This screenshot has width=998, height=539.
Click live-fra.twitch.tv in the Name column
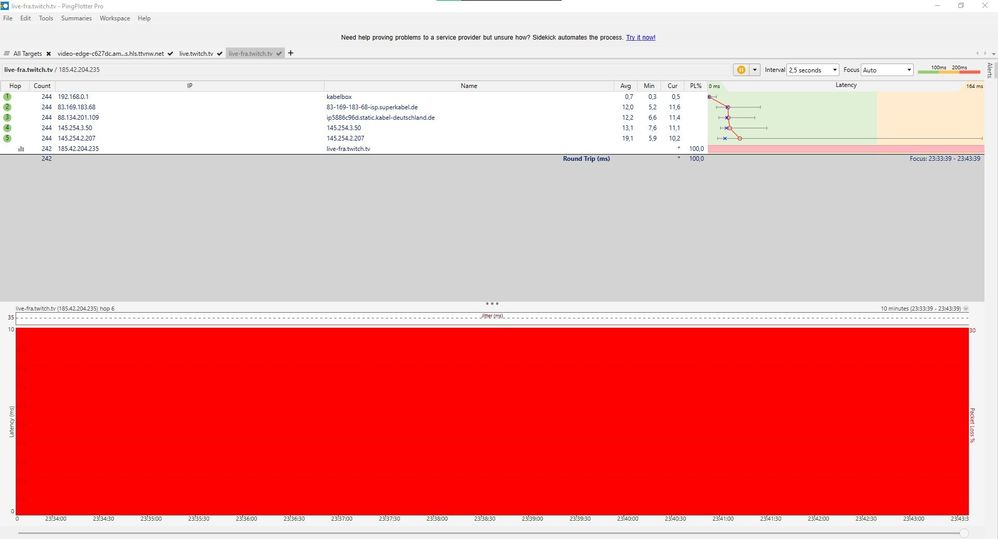(348, 149)
